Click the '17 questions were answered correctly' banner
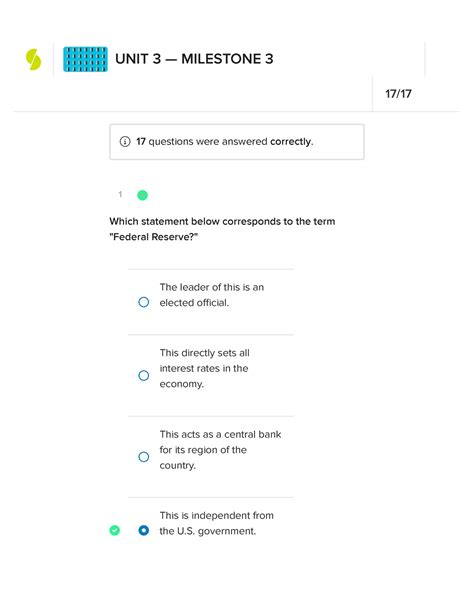Image resolution: width=474 pixels, height=613 pixels. click(237, 142)
